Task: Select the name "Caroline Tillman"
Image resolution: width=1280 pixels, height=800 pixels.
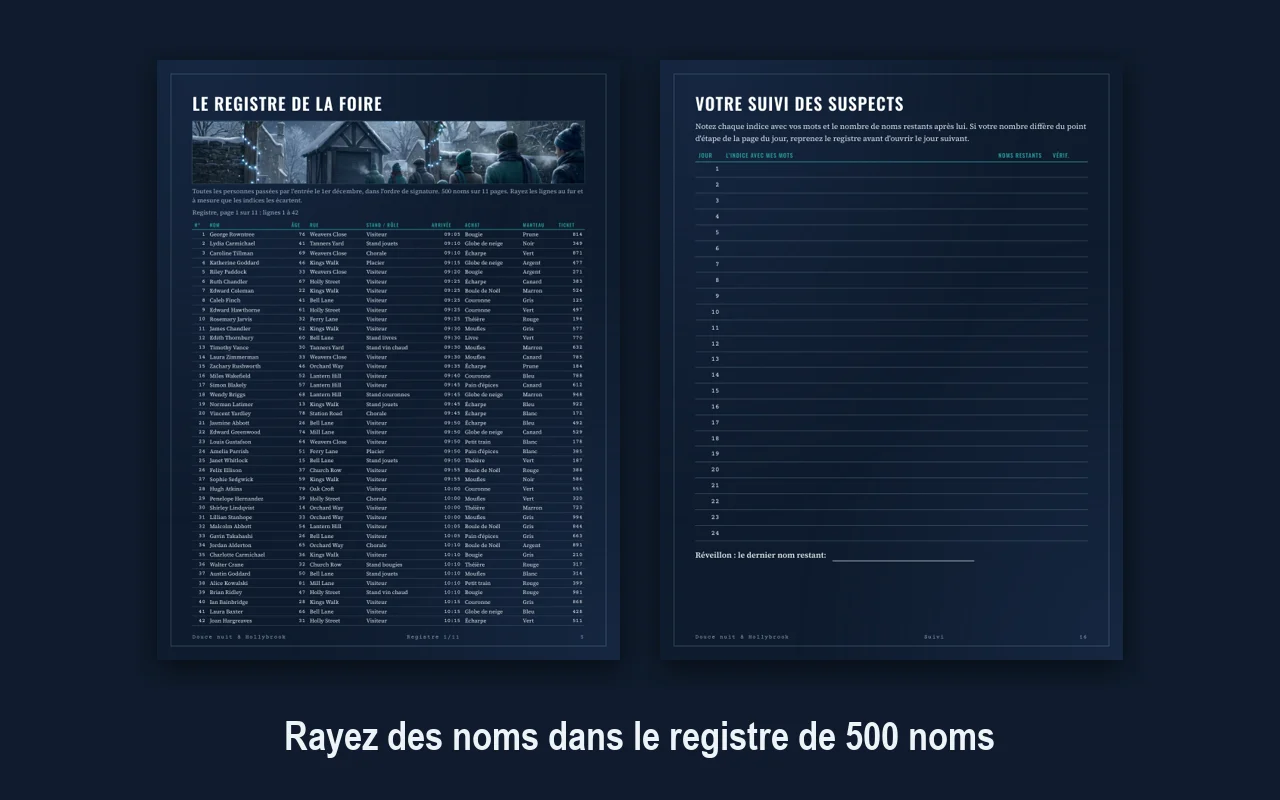Action: tap(231, 253)
